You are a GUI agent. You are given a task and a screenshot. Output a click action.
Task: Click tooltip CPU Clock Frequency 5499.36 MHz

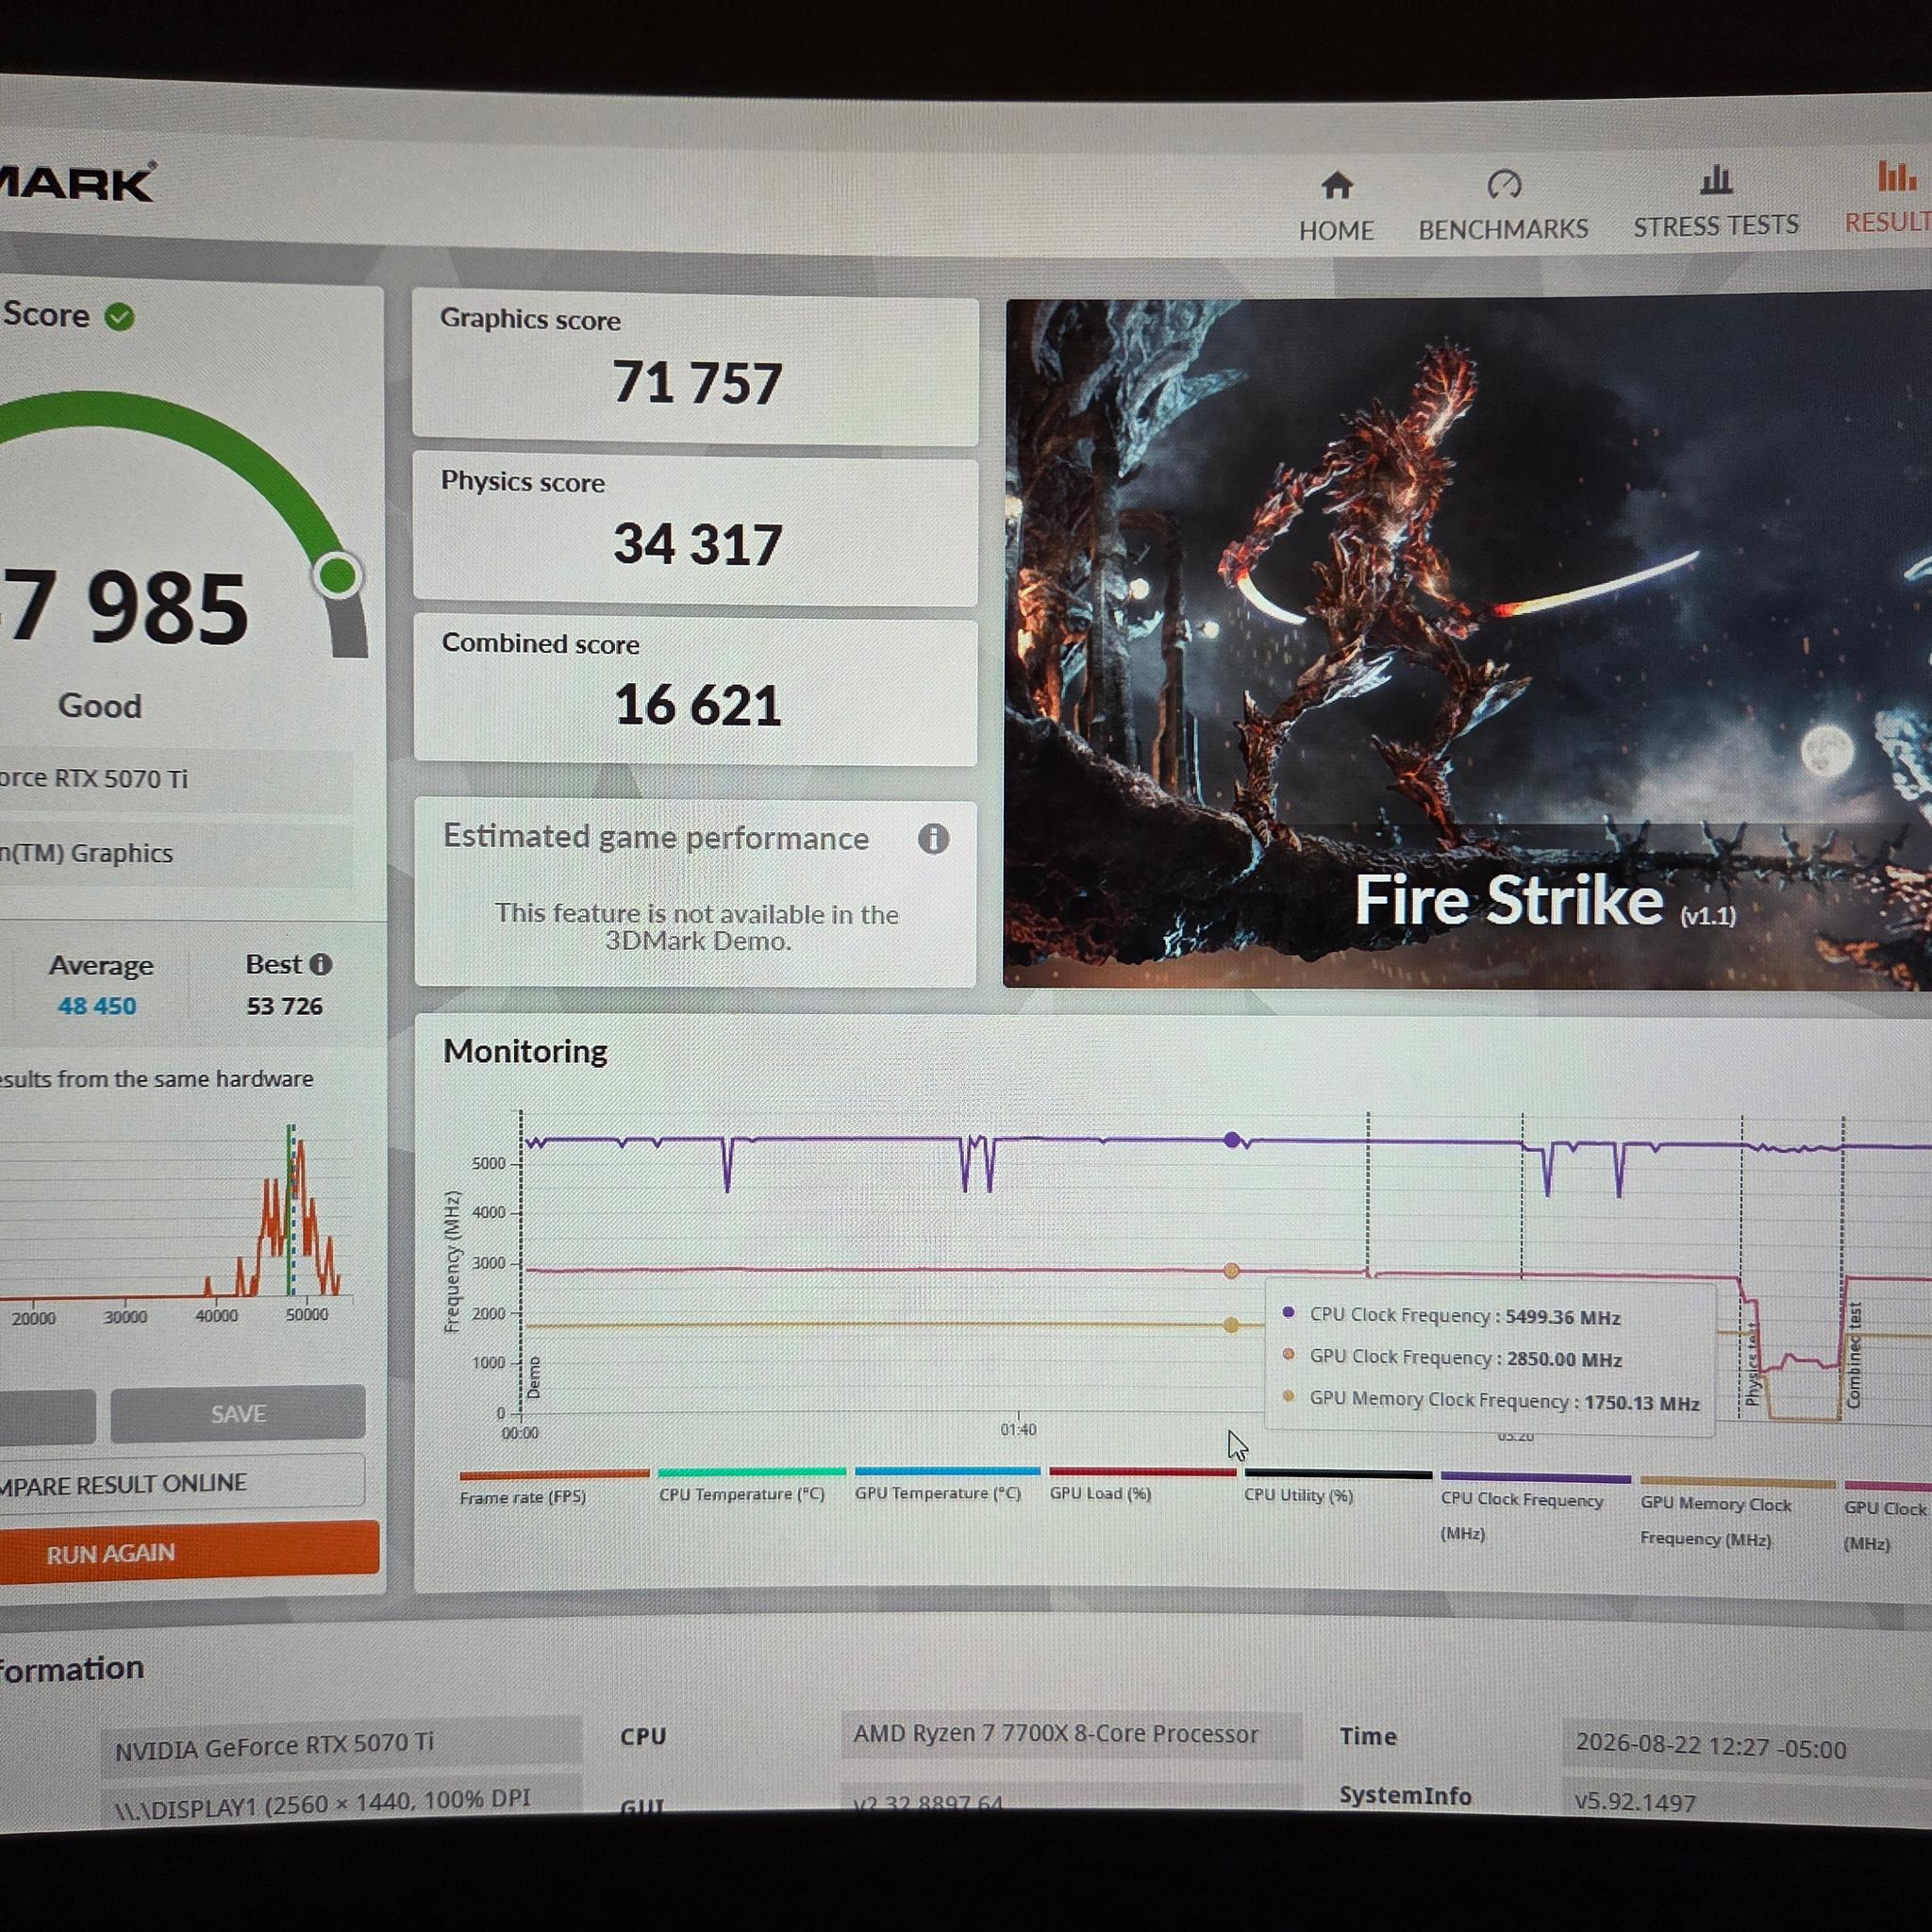pos(1465,1316)
